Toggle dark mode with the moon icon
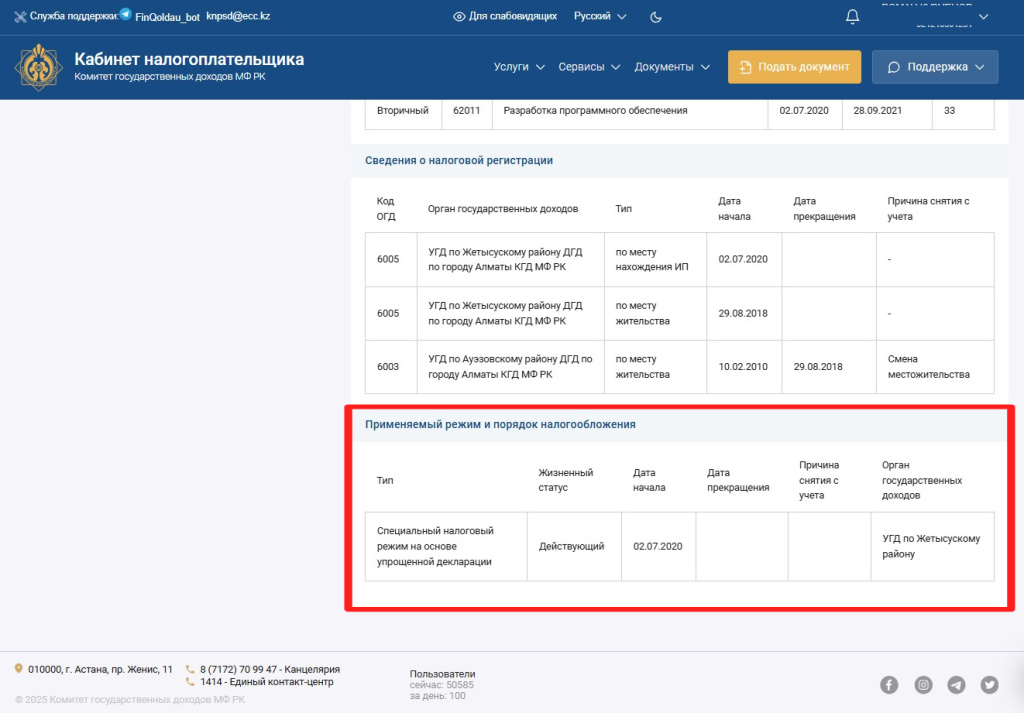Image resolution: width=1024 pixels, height=713 pixels. [x=656, y=17]
